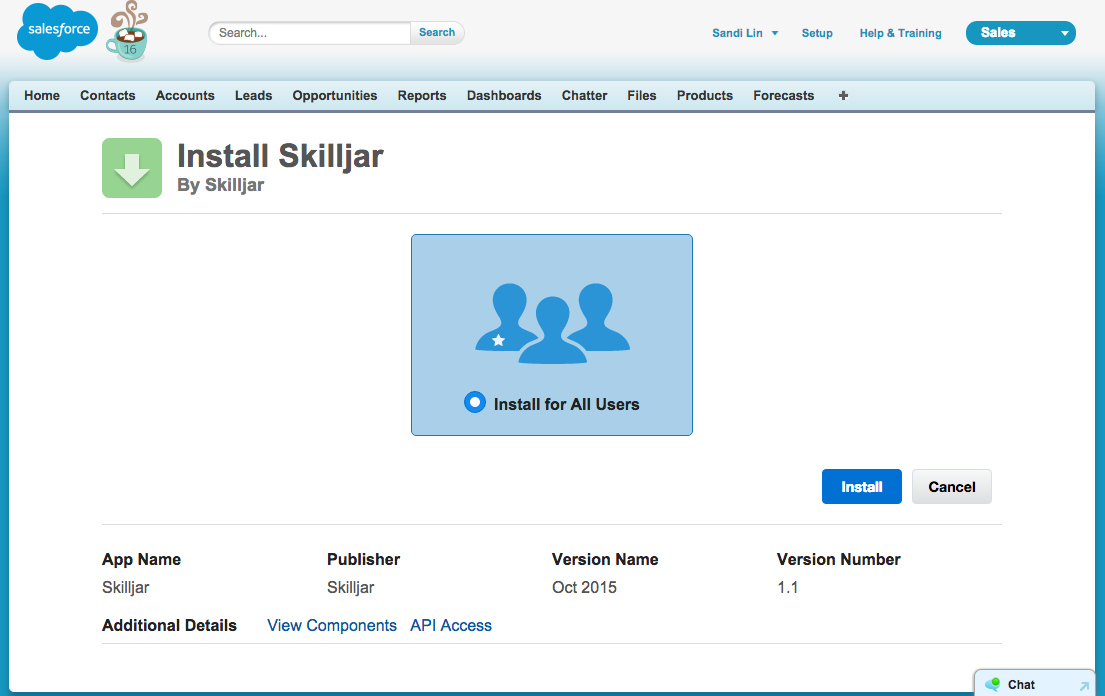Image resolution: width=1105 pixels, height=696 pixels.
Task: Switch to the Dashboards tab
Action: 504,96
